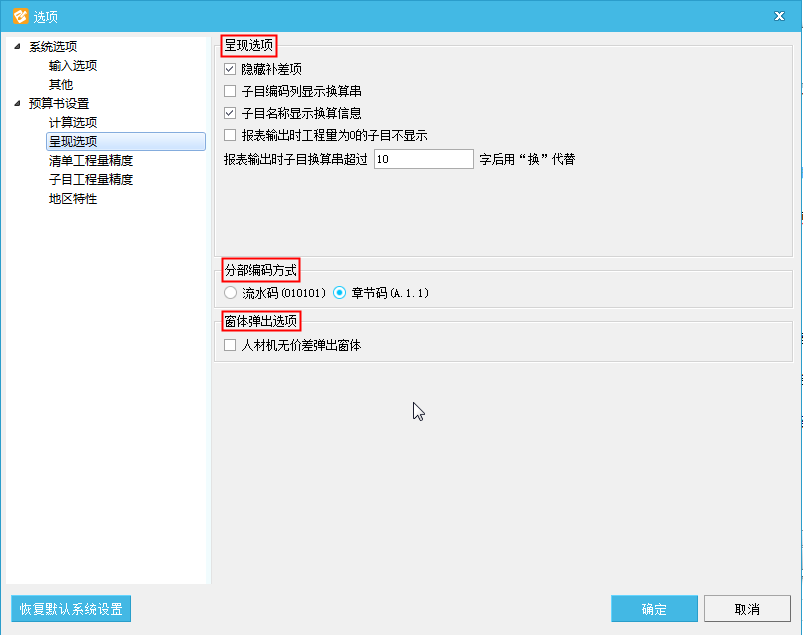
Task: Click the 换算串 character limit input field
Action: 423,159
